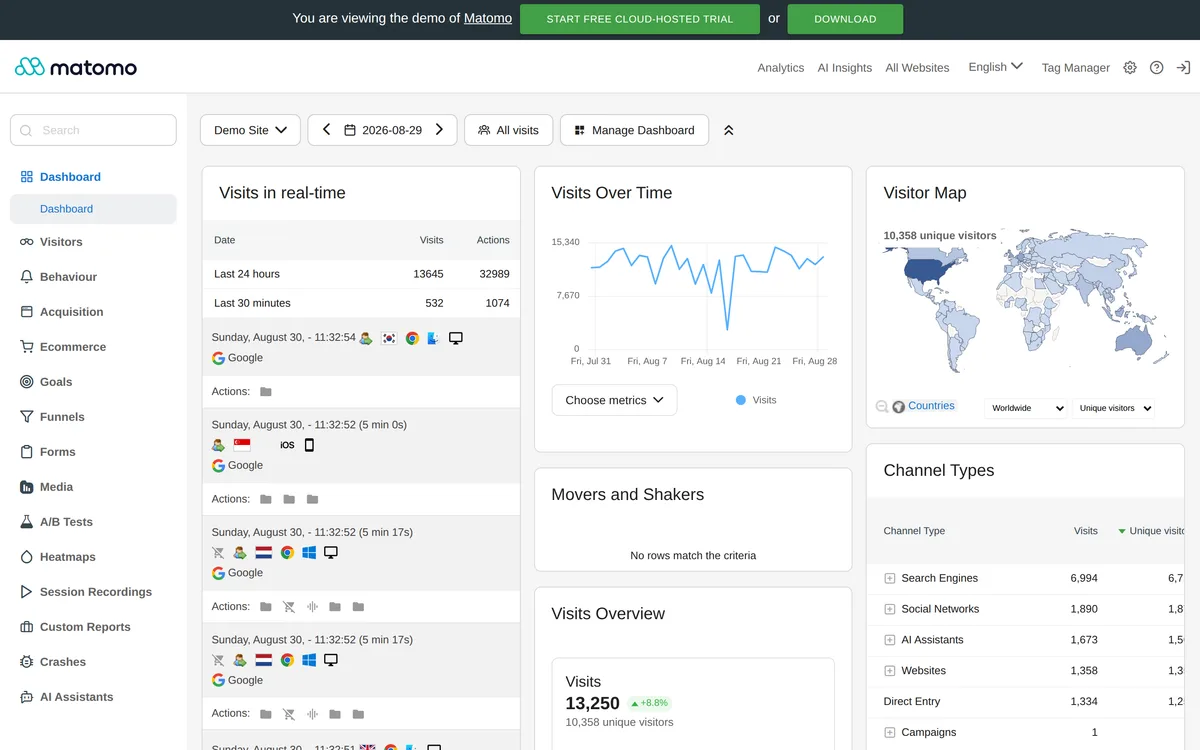Click Singapore flag in 5 min 0s visit
This screenshot has height=750, width=1200.
coord(242,445)
